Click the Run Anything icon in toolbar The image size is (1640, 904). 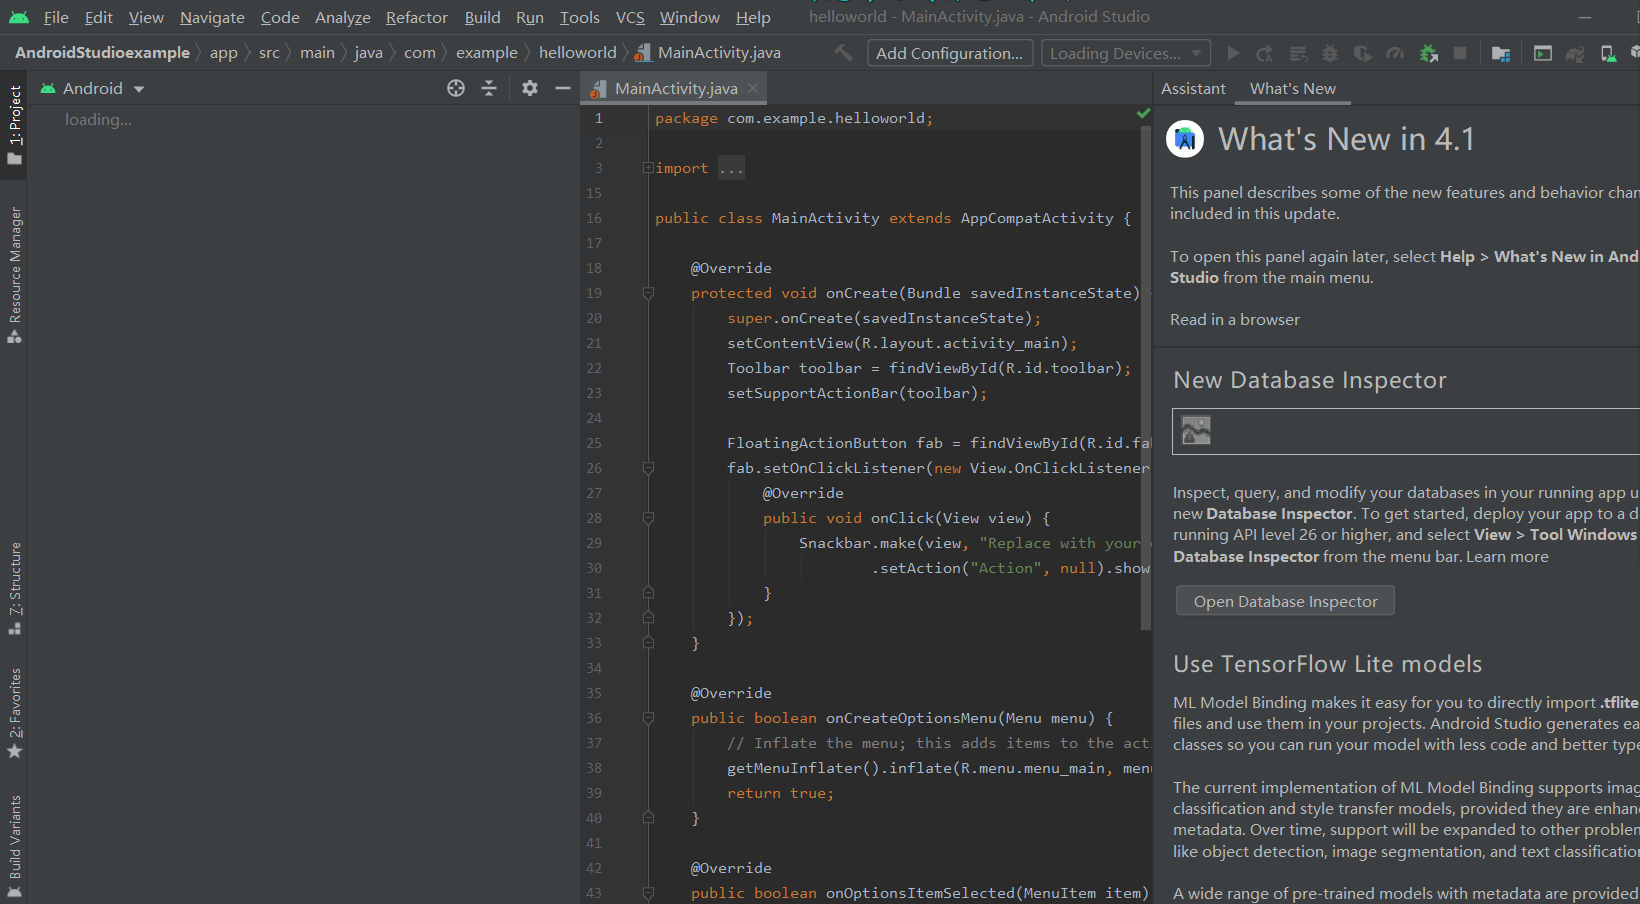[x=1543, y=53]
